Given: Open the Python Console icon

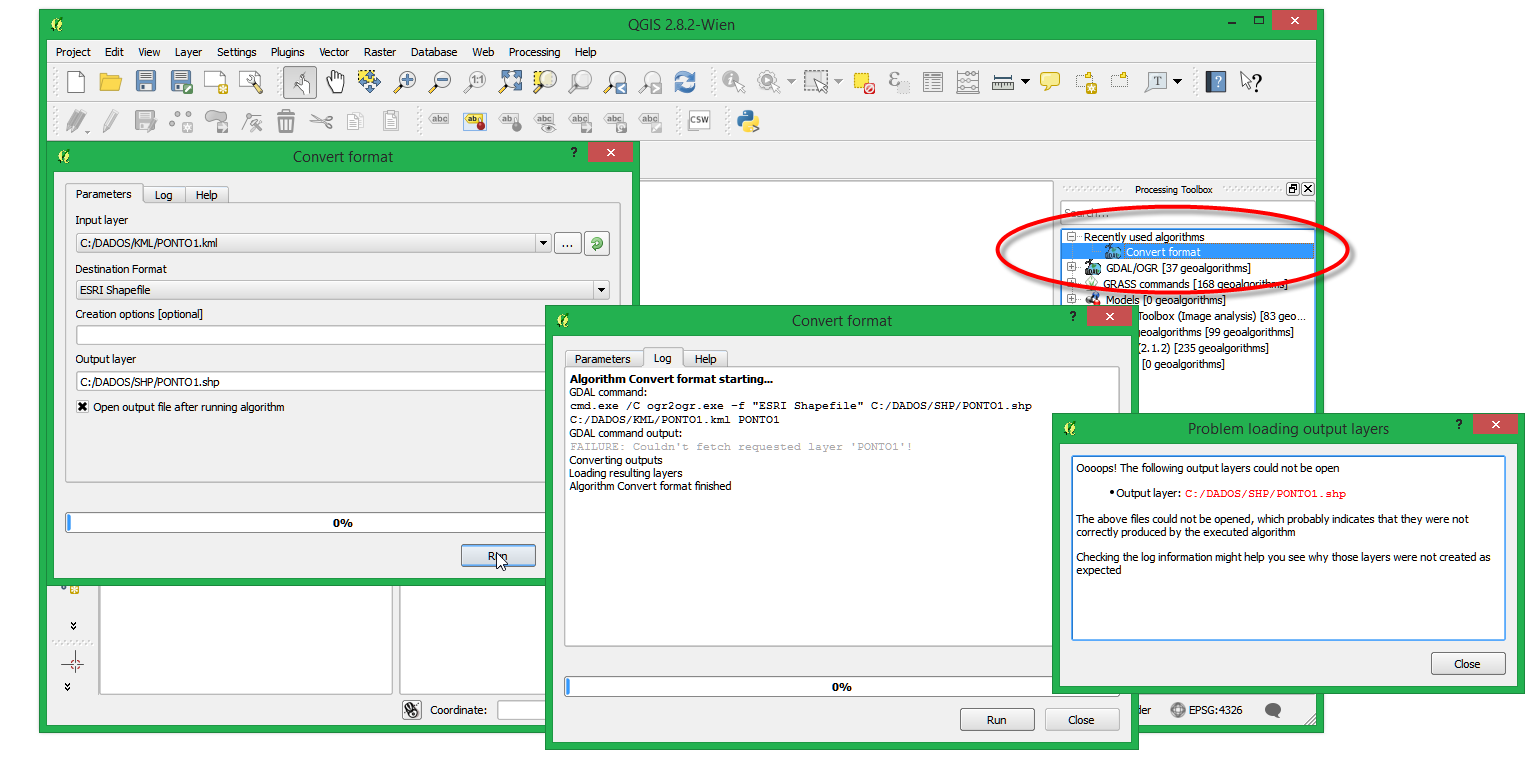Looking at the screenshot, I should coord(748,121).
